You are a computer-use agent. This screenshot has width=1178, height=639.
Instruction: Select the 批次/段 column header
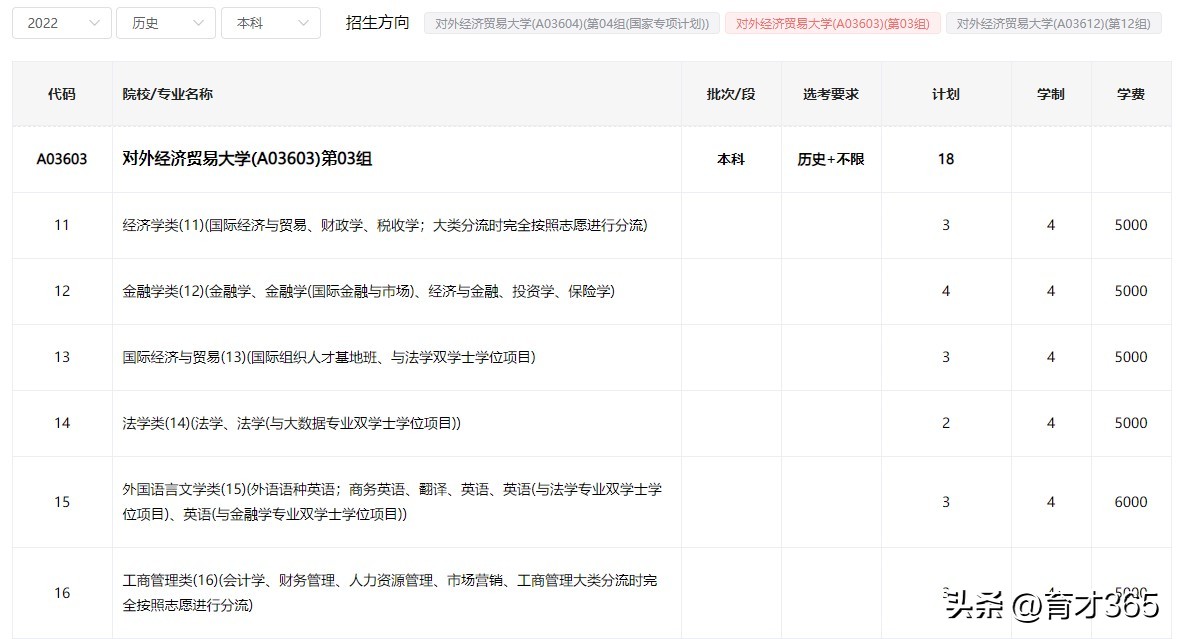(731, 93)
